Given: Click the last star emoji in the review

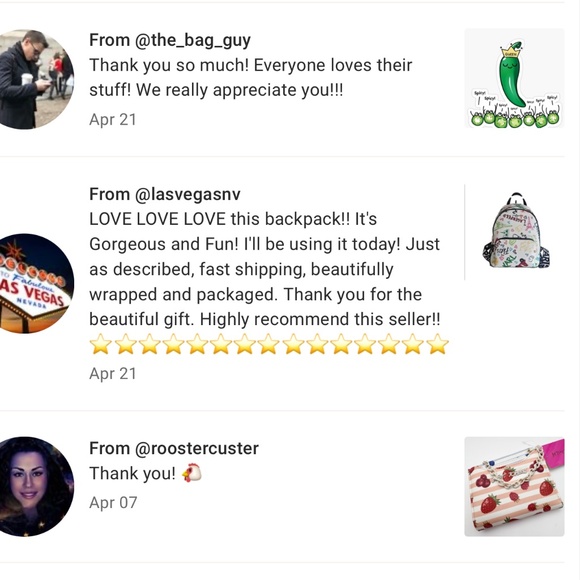Looking at the screenshot, I should point(438,344).
